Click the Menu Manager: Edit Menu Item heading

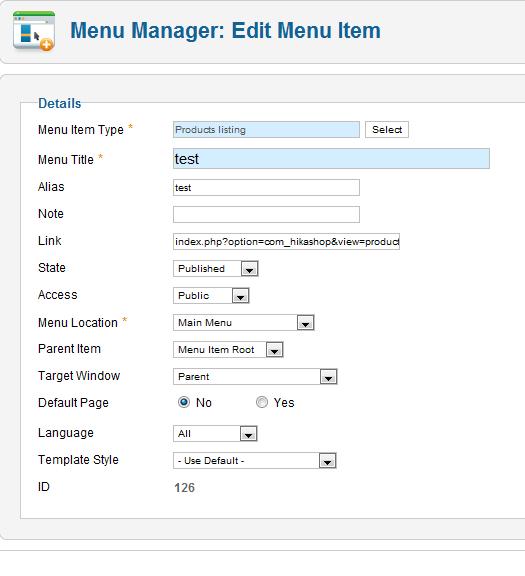226,30
